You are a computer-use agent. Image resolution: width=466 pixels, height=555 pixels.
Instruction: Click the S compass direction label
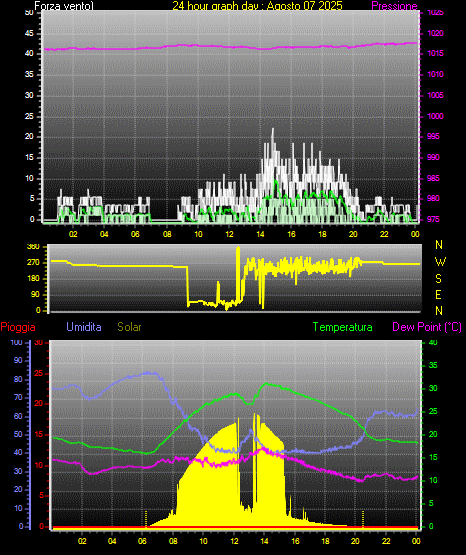click(x=438, y=279)
